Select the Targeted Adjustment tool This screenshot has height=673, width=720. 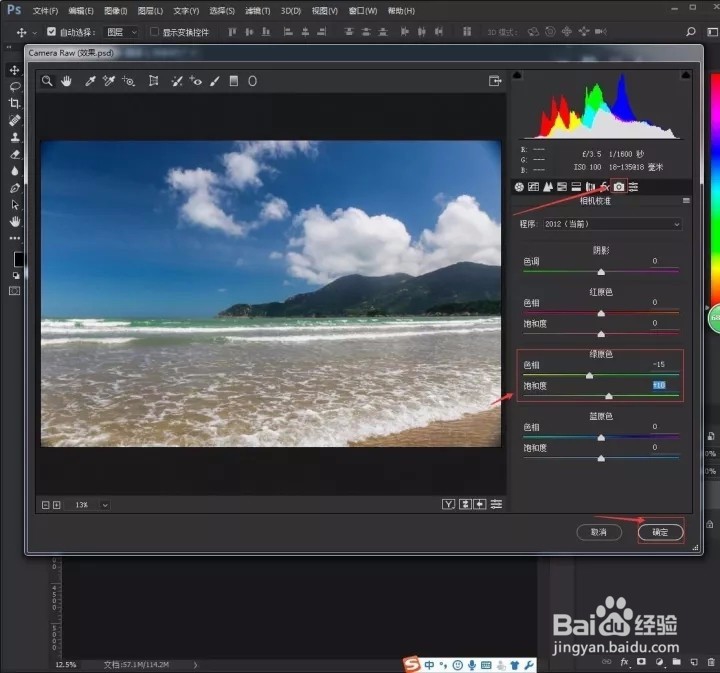[x=129, y=81]
